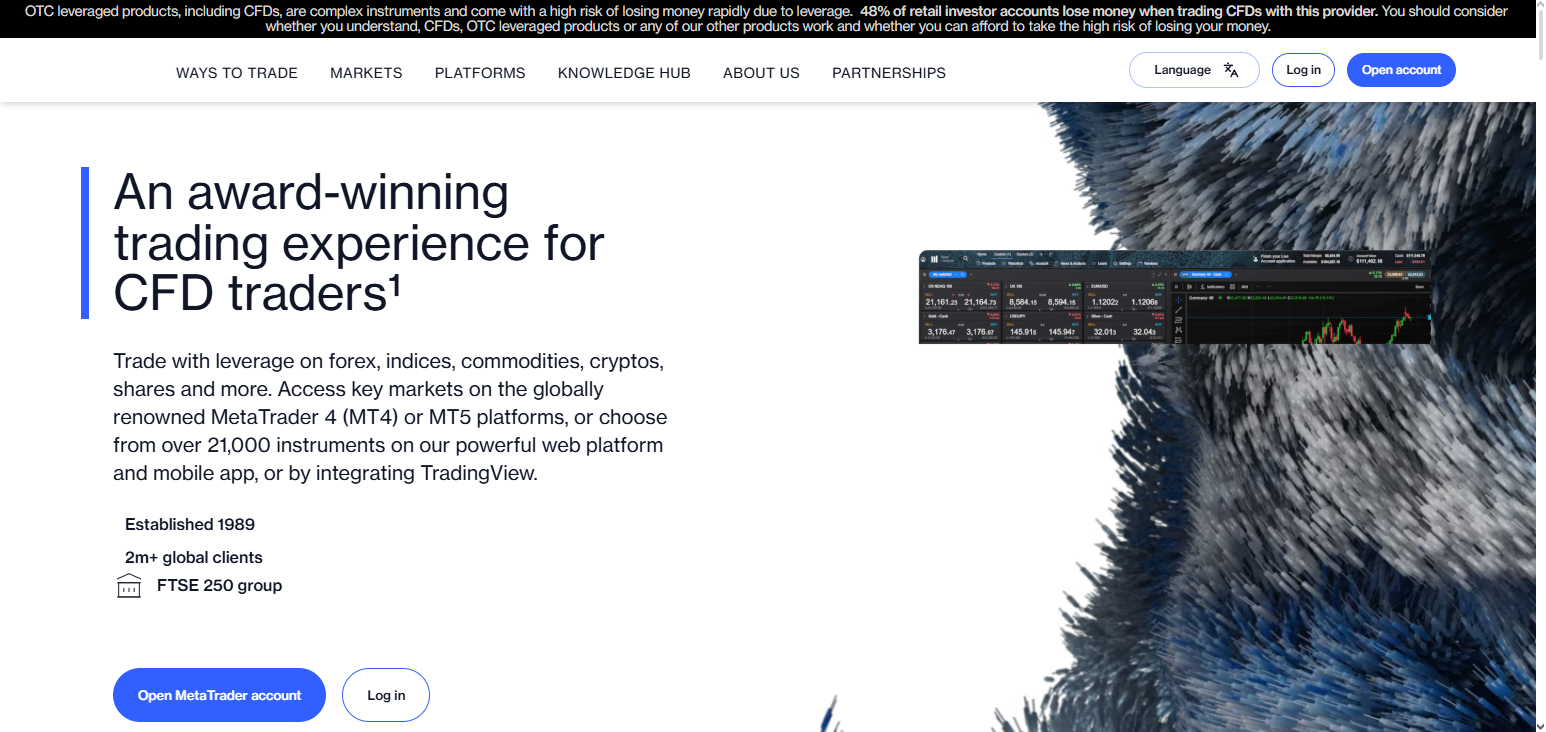Viewport: 1546px width, 732px height.
Task: Open the WAYS TO TRADE menu
Action: [237, 73]
